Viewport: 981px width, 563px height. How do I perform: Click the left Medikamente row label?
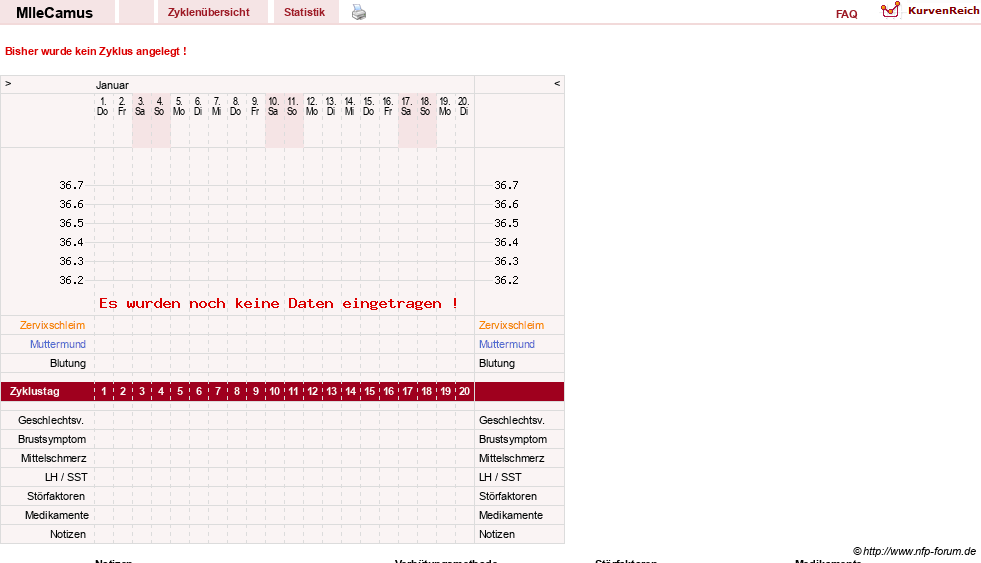pos(57,515)
